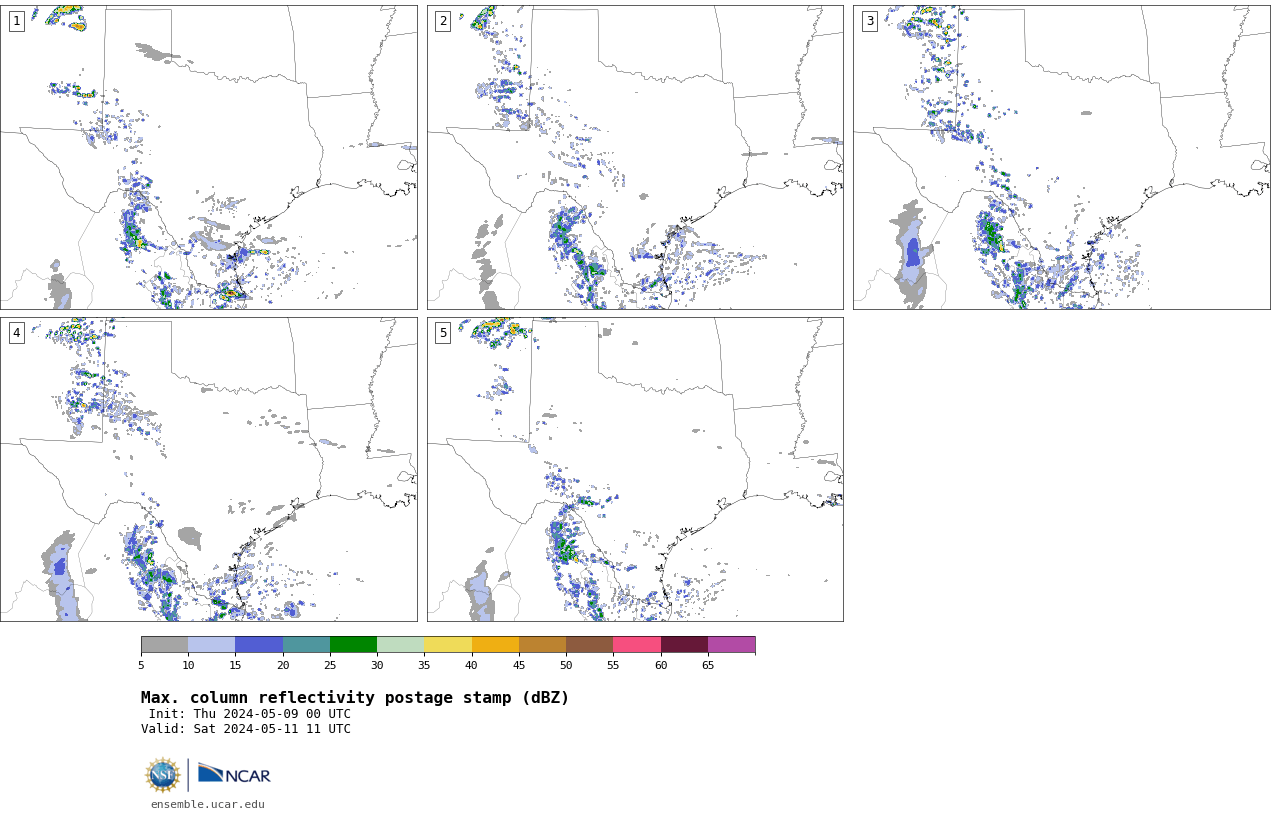Select the gray 5-10 dBZ swatch
The height and width of the screenshot is (815, 1280).
click(164, 644)
